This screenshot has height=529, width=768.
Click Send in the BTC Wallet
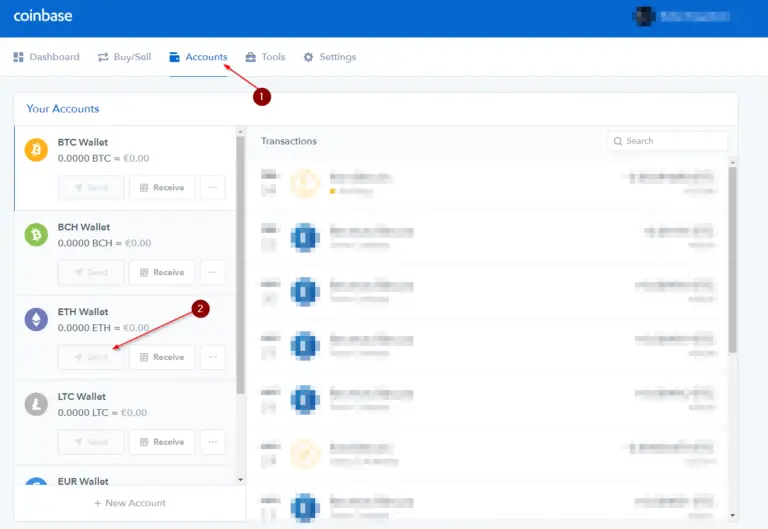coord(91,188)
